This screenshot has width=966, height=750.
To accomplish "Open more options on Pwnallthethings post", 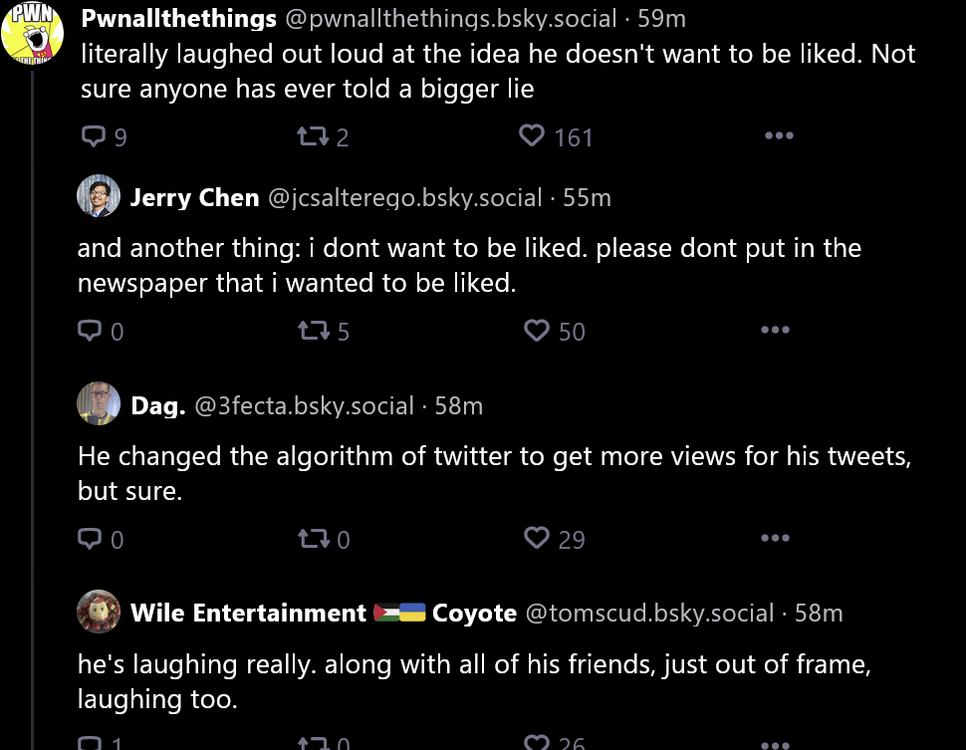I will [x=778, y=136].
